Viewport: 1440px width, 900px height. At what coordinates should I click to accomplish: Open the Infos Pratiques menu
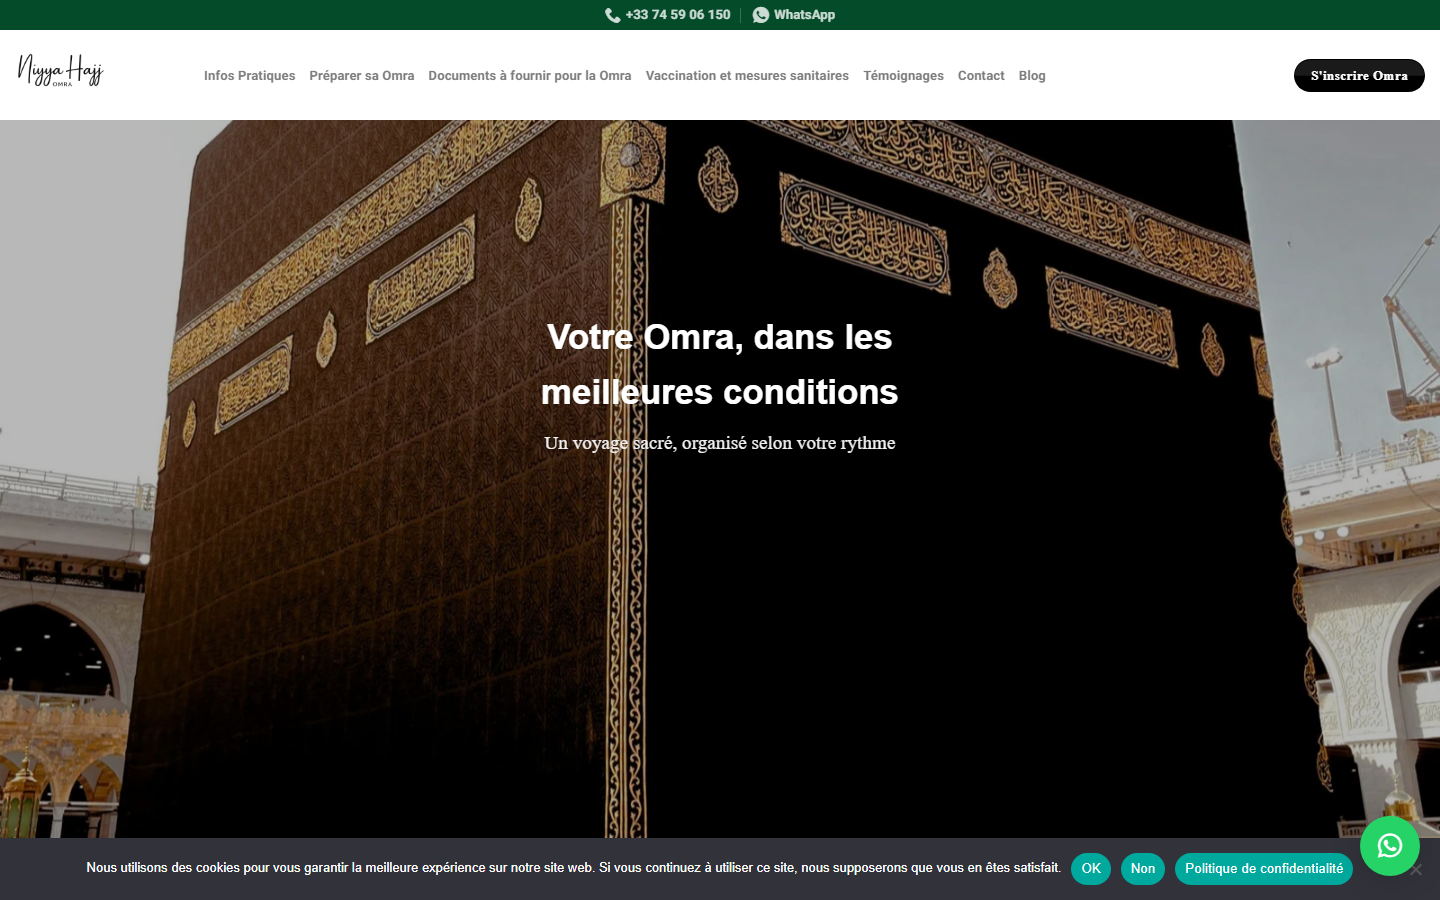[250, 76]
